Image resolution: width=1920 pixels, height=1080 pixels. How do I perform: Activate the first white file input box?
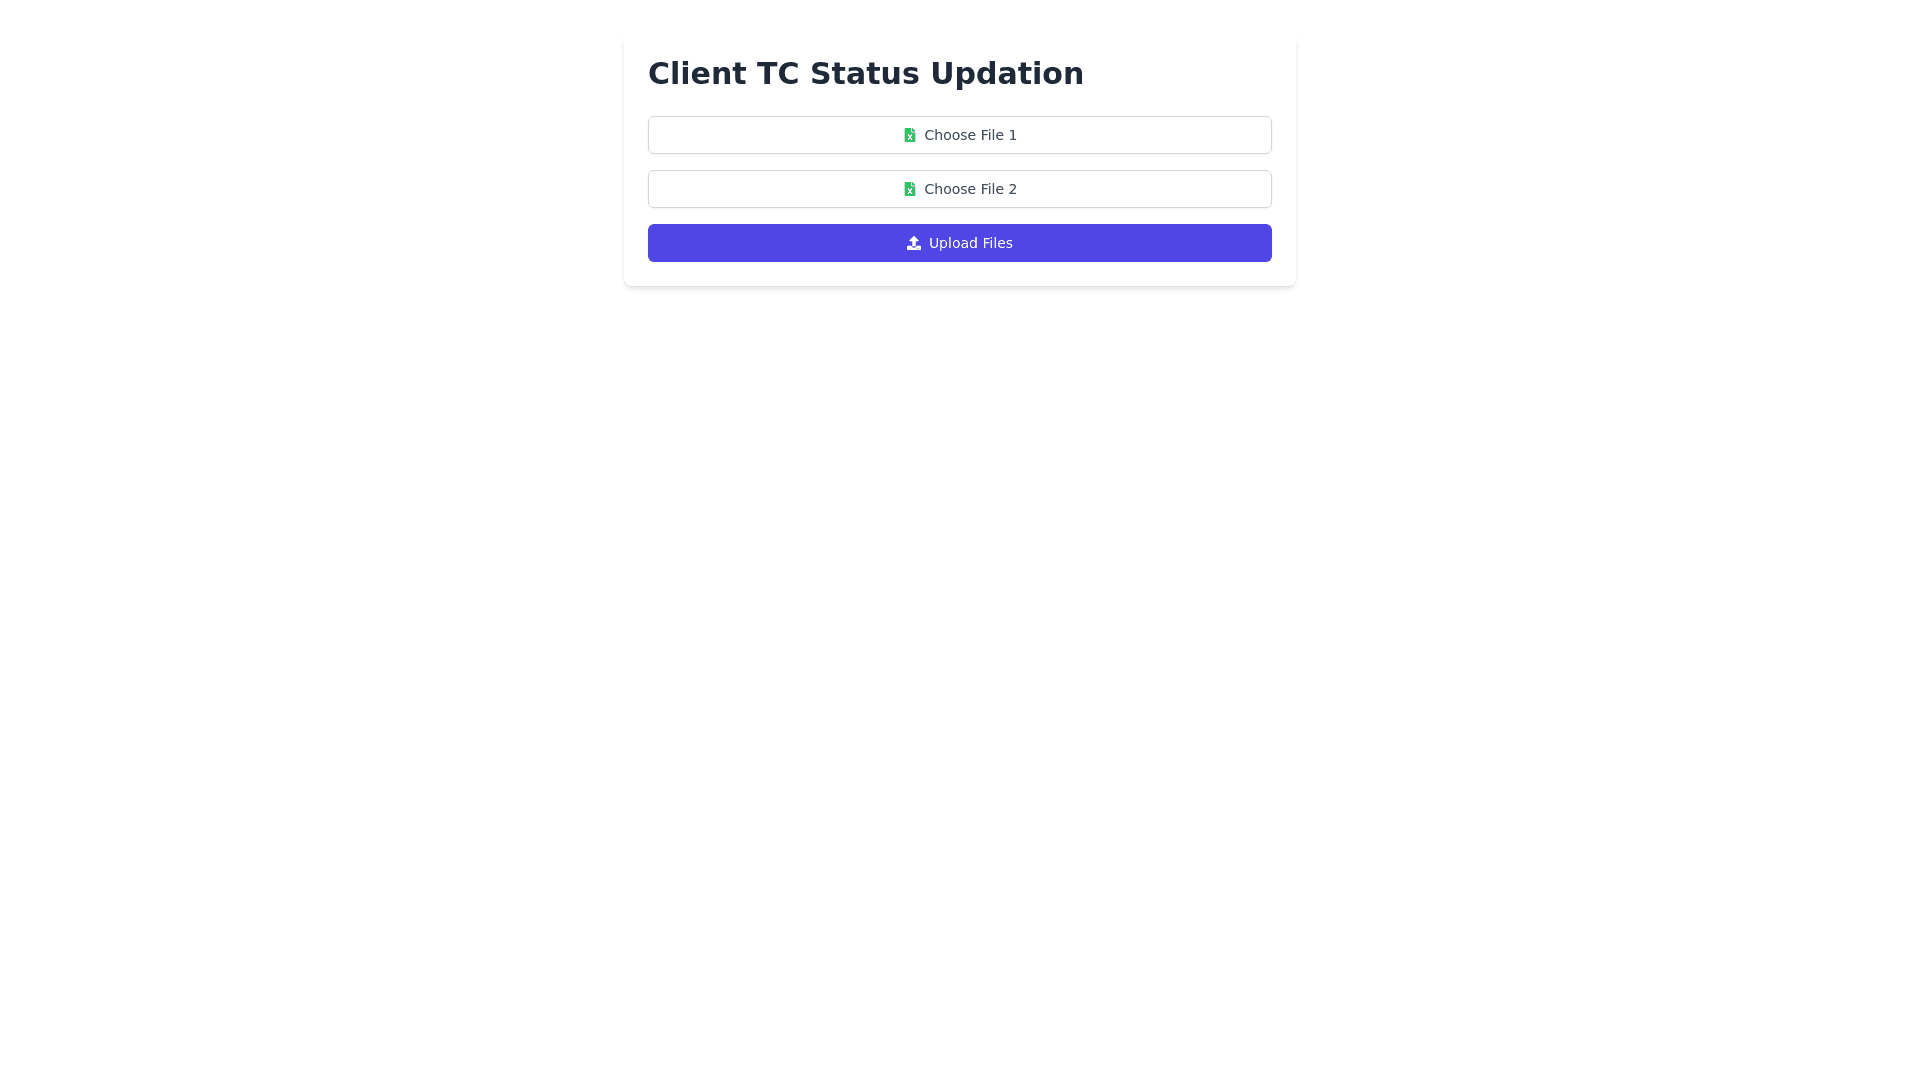[959, 135]
